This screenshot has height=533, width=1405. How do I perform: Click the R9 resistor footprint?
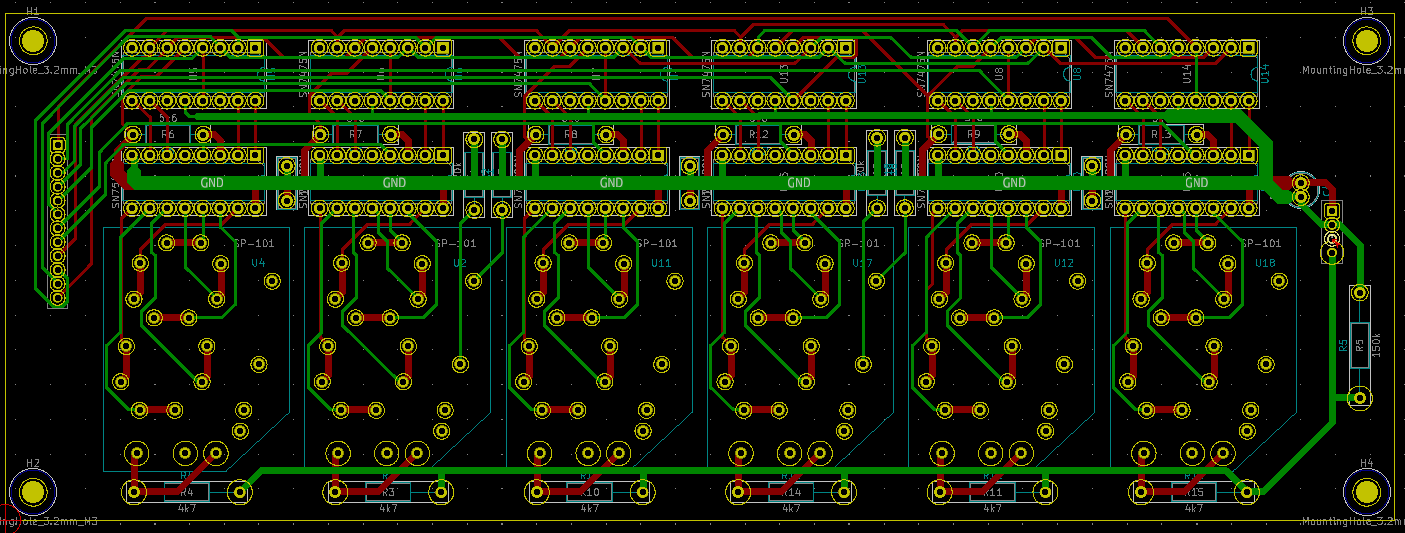click(x=973, y=135)
